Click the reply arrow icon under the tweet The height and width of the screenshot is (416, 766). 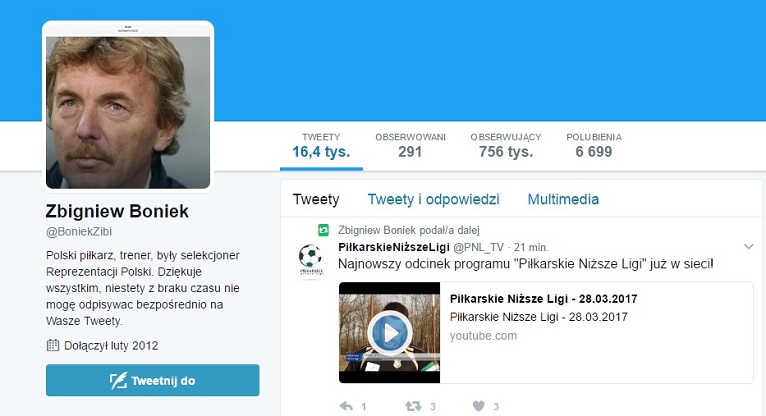[346, 406]
